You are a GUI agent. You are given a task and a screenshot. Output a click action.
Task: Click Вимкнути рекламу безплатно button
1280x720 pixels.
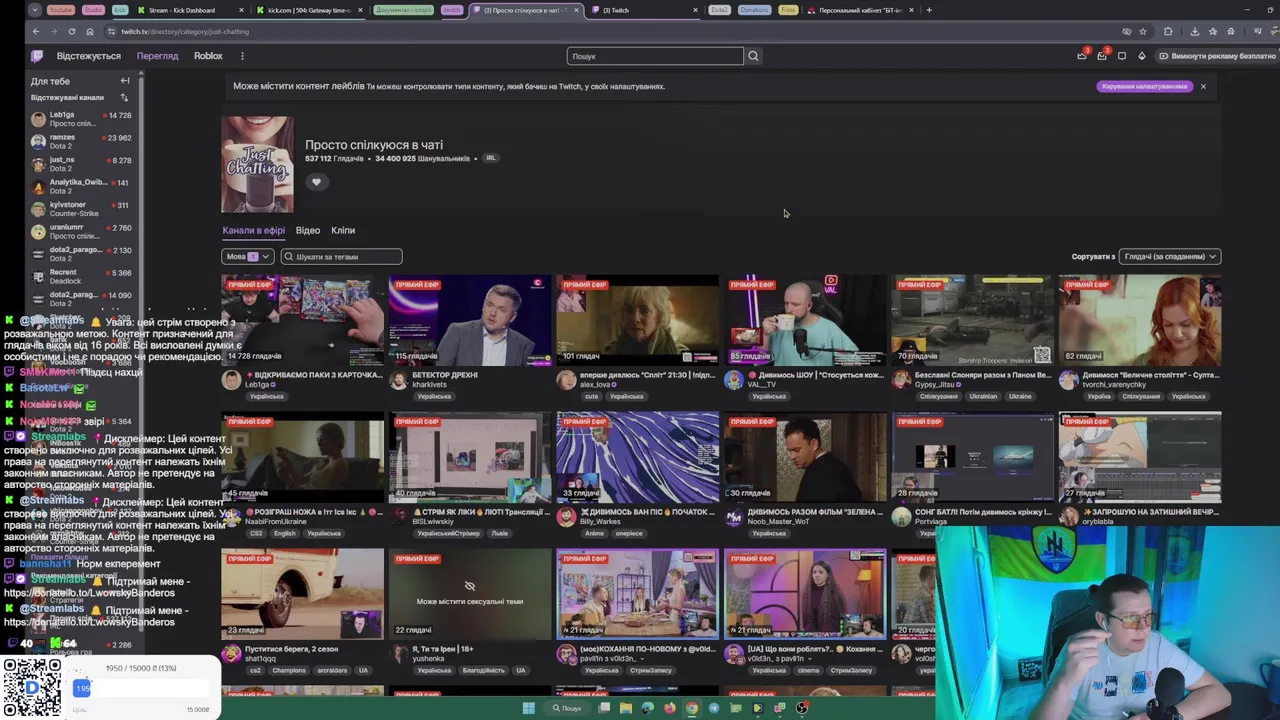(x=1217, y=56)
